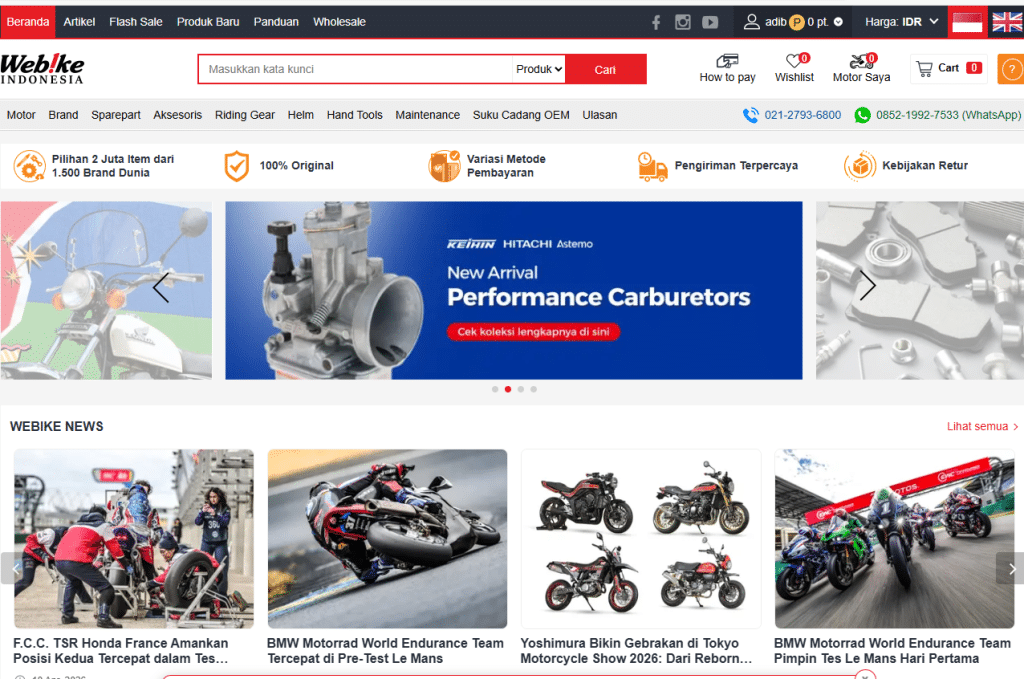The height and width of the screenshot is (679, 1024).
Task: Open the Instagram social icon
Action: click(x=682, y=22)
